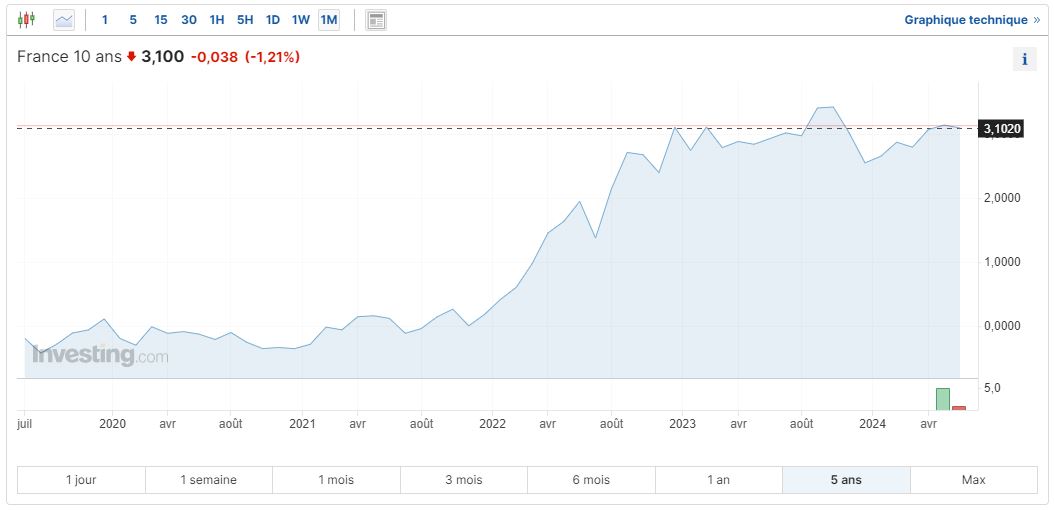Select the 5H interval
Image resolution: width=1054 pixels, height=511 pixels.
point(245,20)
